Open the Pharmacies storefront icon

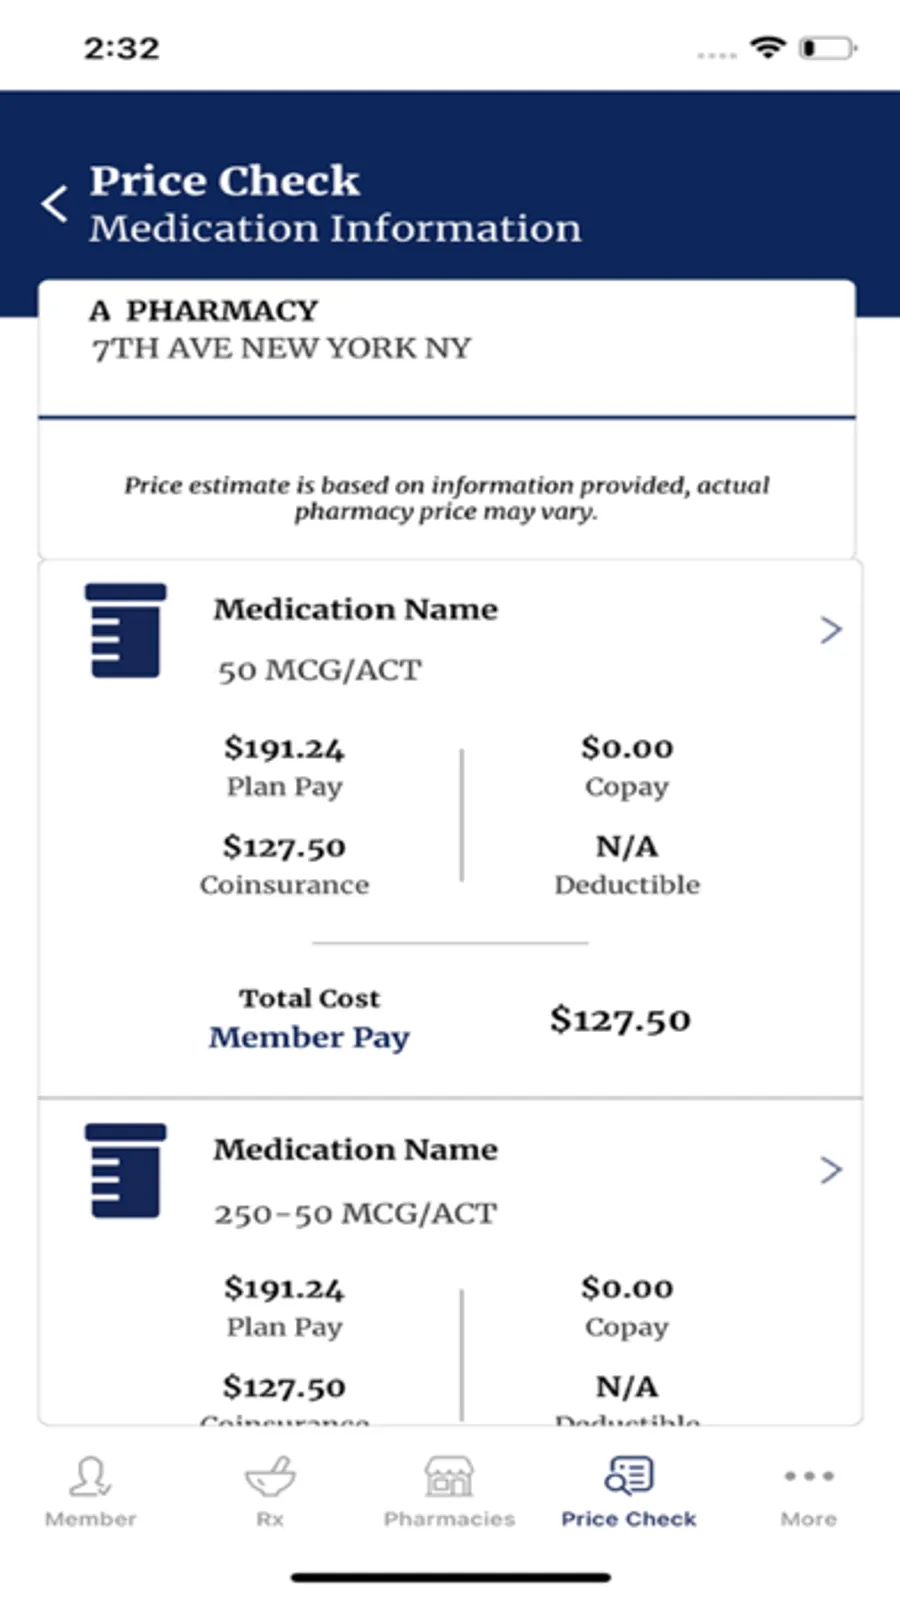[449, 1476]
